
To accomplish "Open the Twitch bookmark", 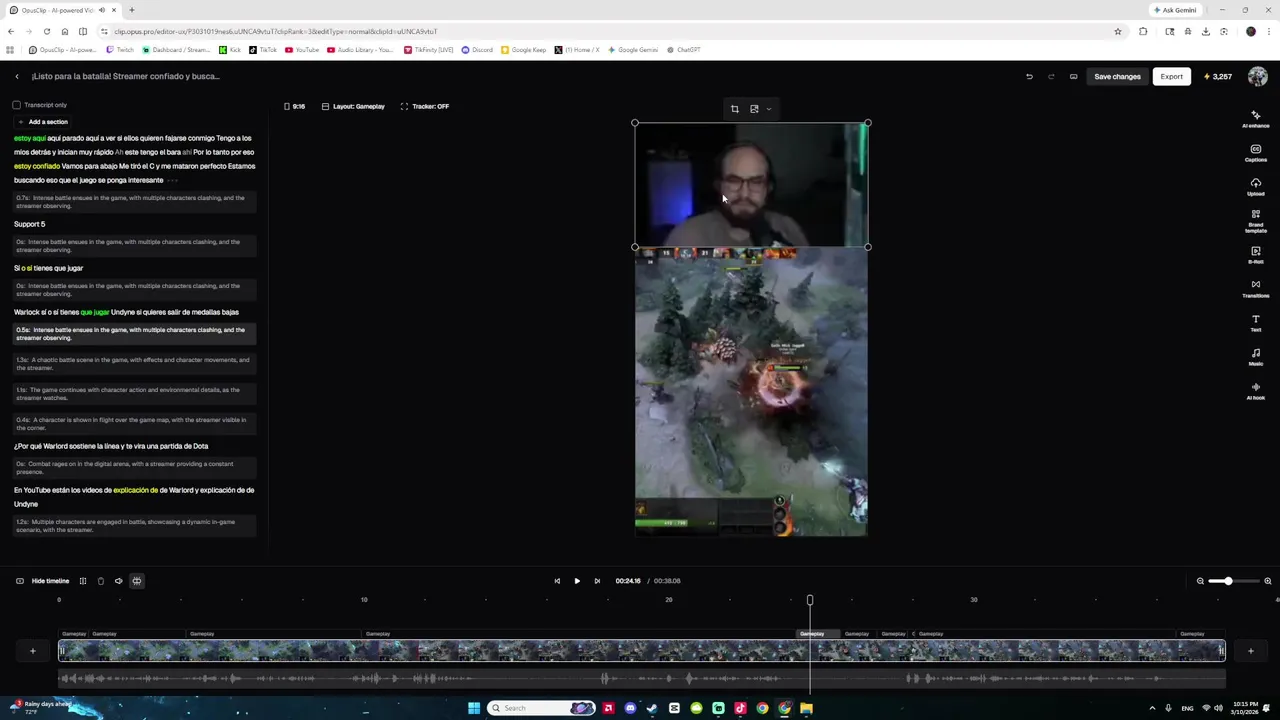I will pos(120,50).
